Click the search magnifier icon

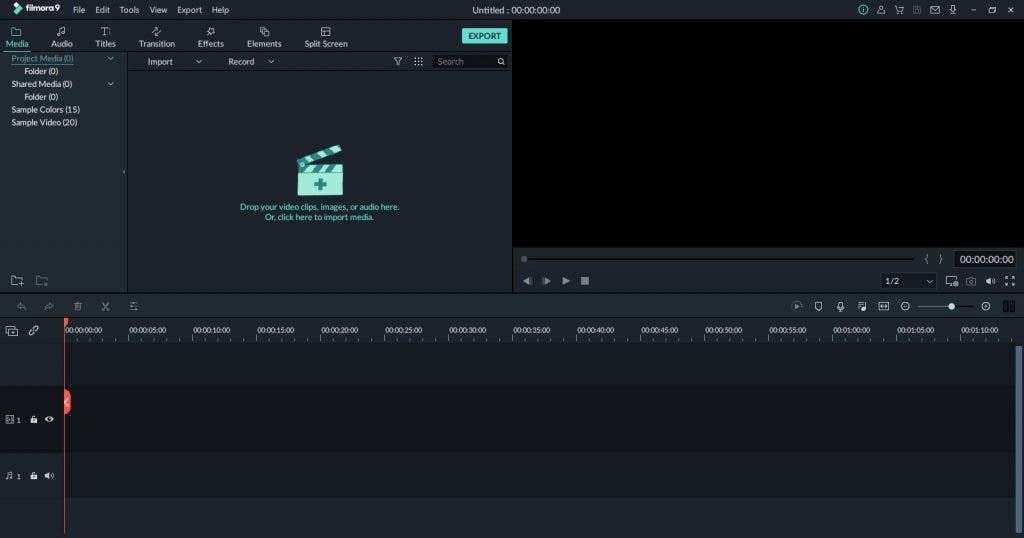(x=501, y=61)
